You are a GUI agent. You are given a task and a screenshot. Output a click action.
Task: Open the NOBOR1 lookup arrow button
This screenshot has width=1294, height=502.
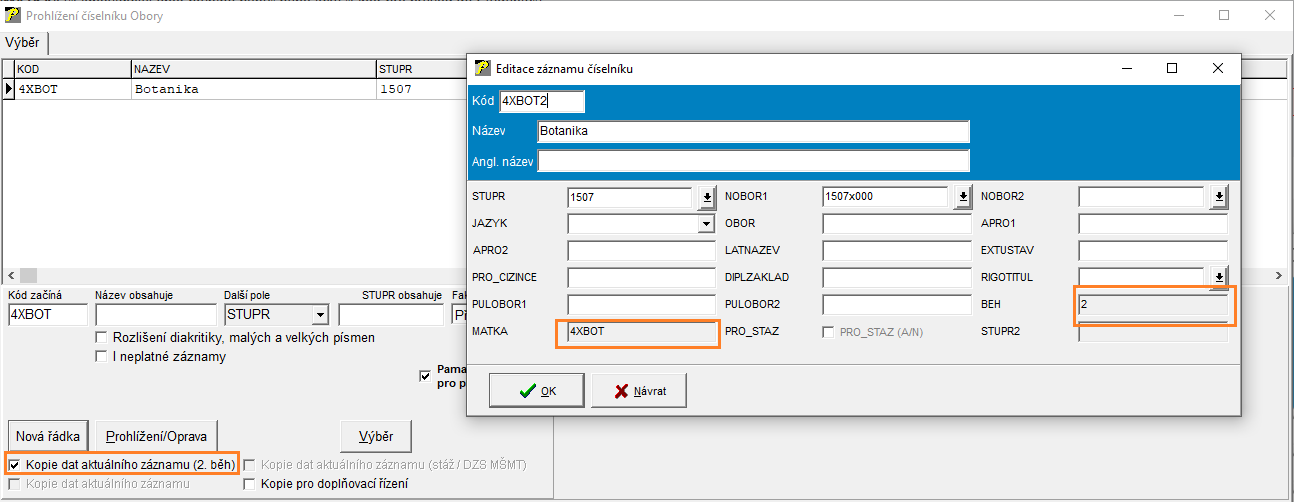tap(961, 197)
